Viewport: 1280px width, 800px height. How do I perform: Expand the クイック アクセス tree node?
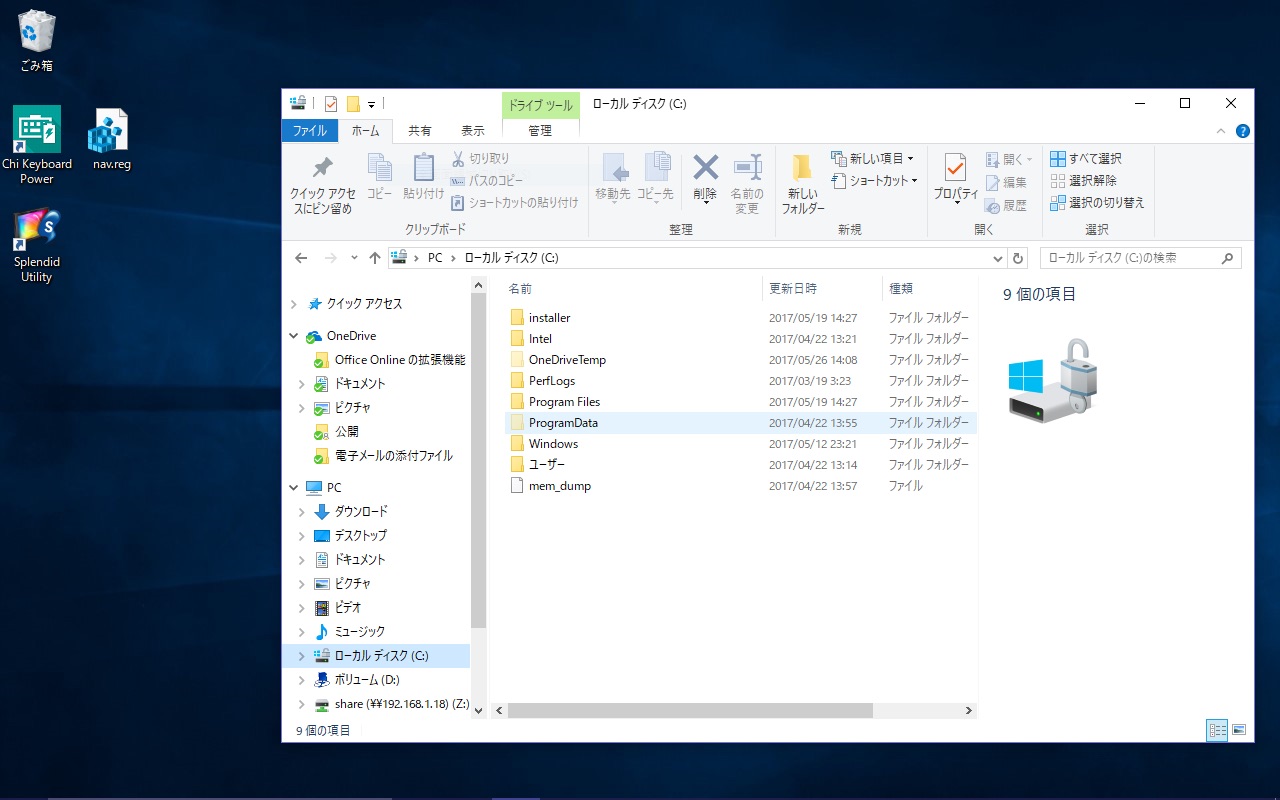pos(294,304)
